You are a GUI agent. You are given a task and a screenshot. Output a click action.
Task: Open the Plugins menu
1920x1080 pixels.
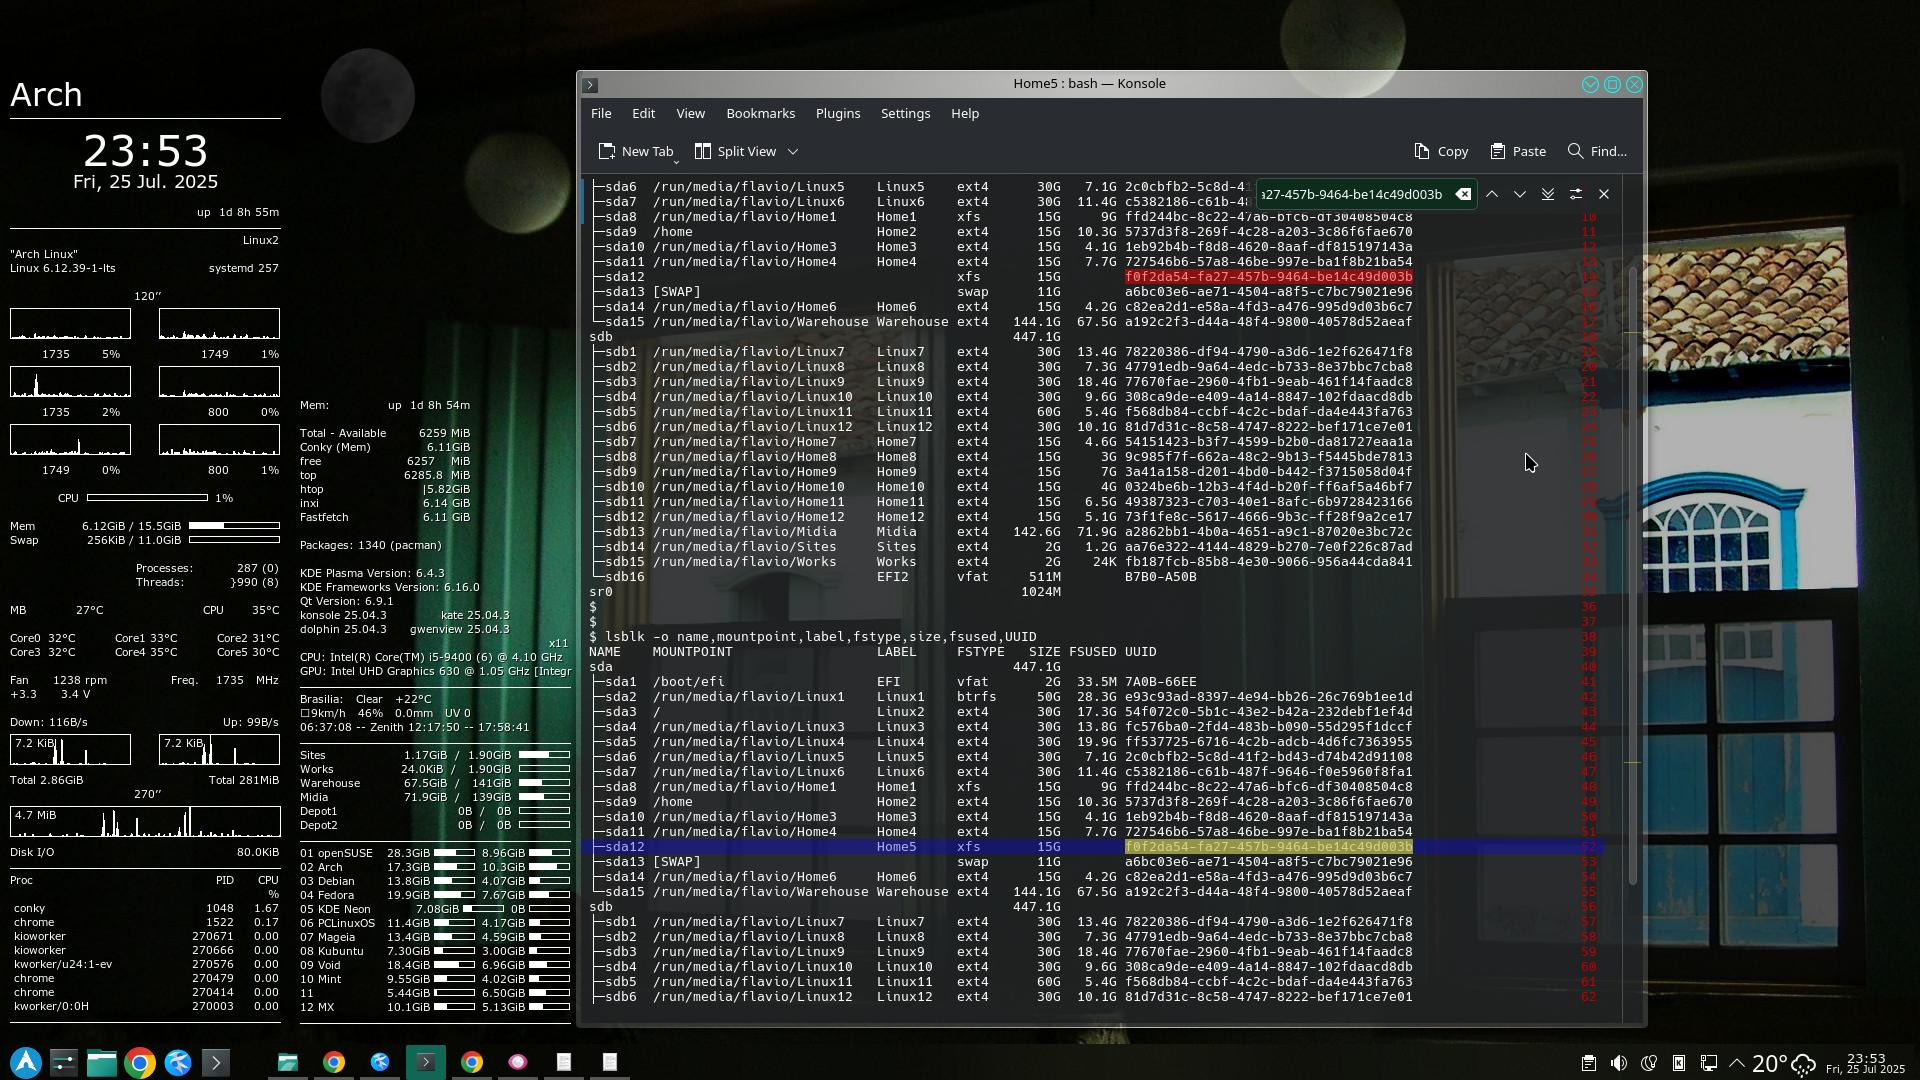[837, 113]
